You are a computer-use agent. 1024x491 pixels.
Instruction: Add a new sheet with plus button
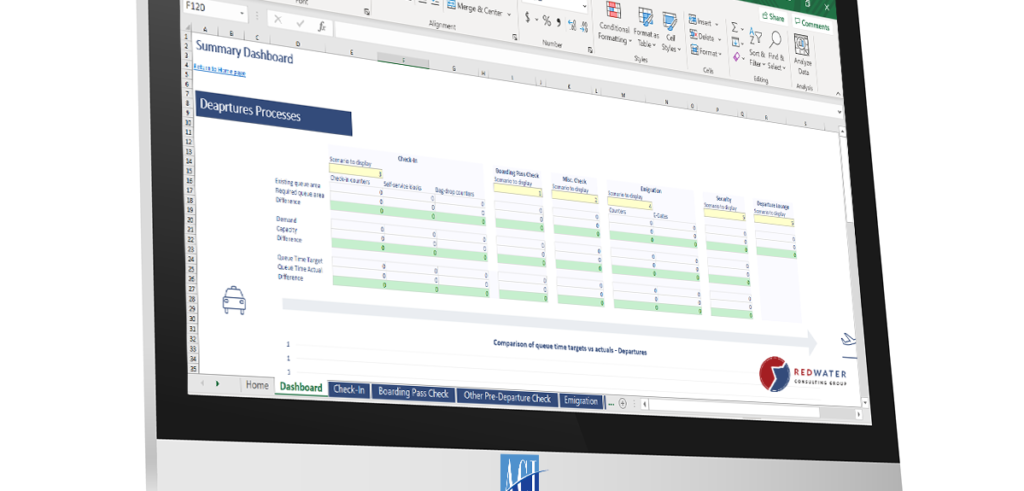623,403
